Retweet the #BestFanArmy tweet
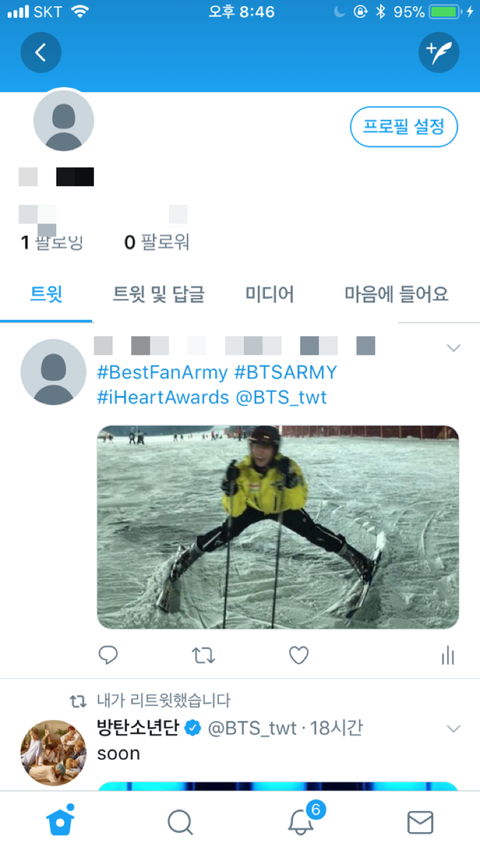 coord(203,655)
